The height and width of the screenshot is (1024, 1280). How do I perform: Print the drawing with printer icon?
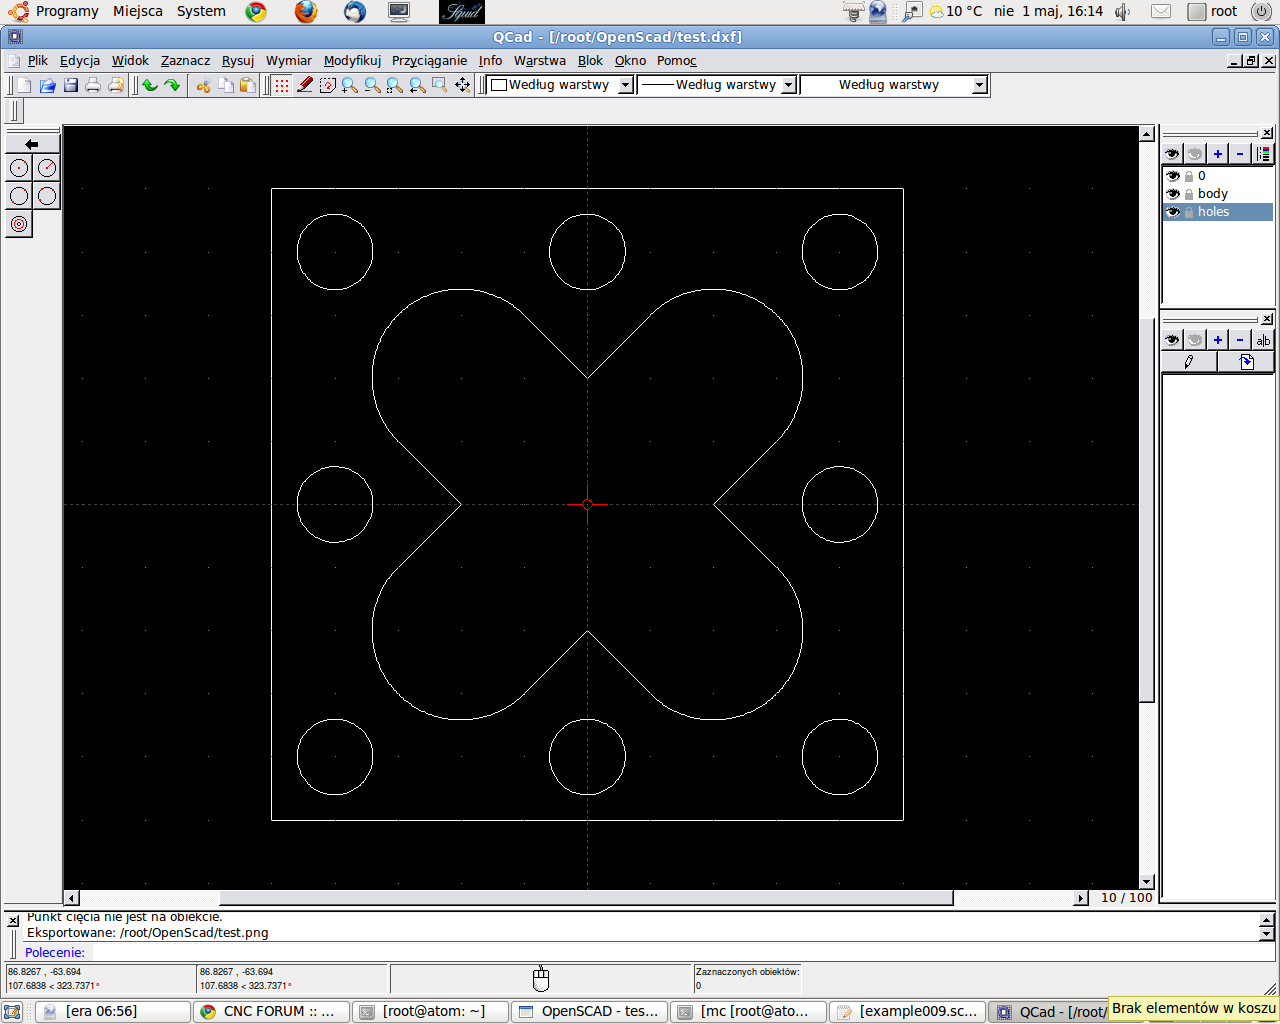(x=93, y=85)
